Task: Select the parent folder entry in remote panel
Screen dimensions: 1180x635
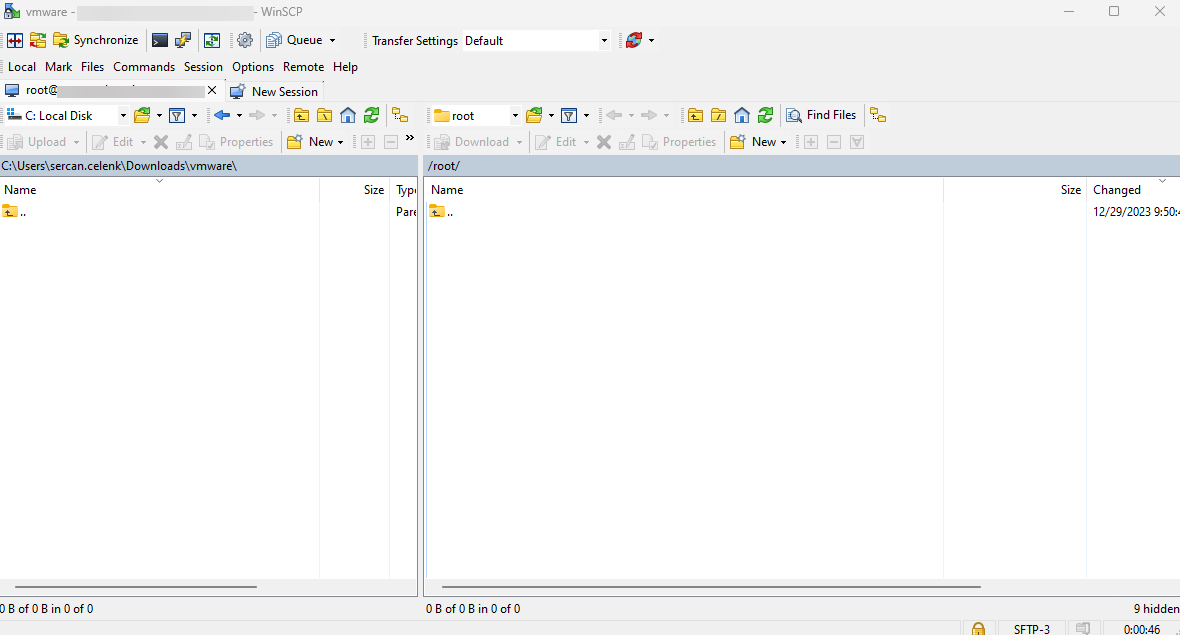Action: 441,212
